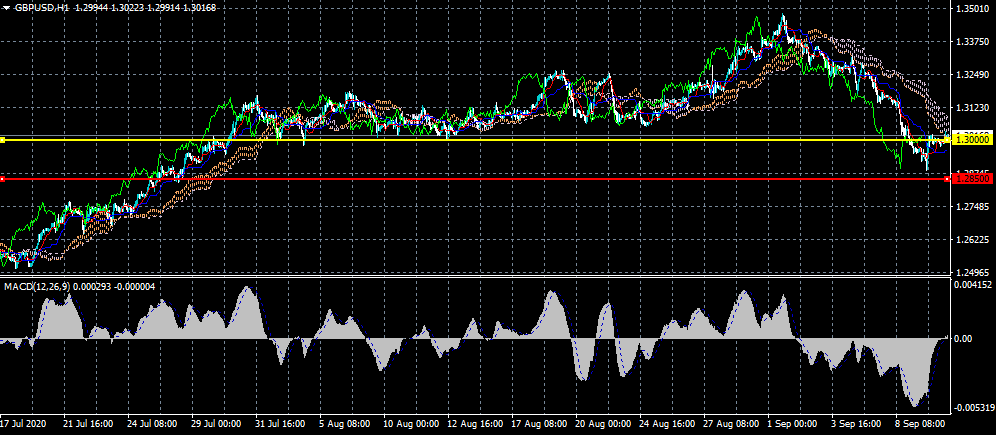The image size is (996, 435).
Task: Click the GBPUSD,H1 chart title text
Action: (x=42, y=7)
